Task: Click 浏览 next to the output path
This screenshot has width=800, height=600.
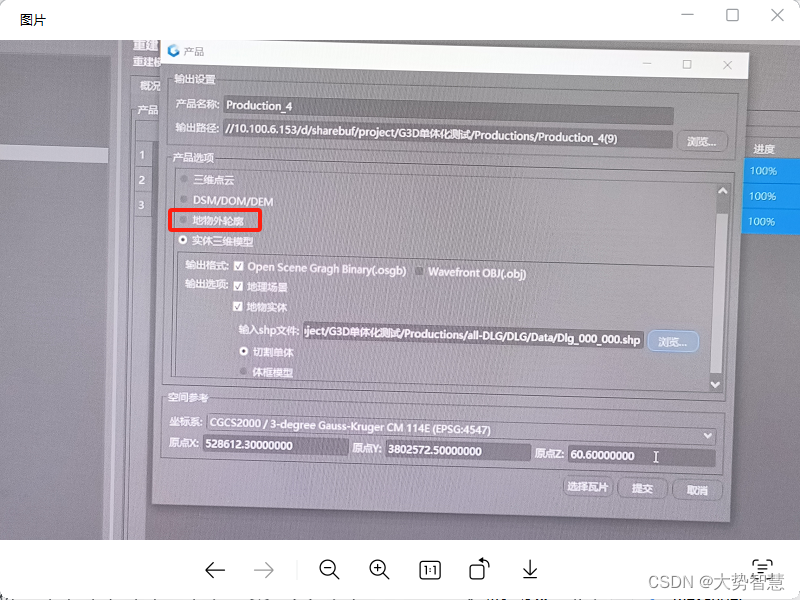Action: pyautogui.click(x=702, y=141)
